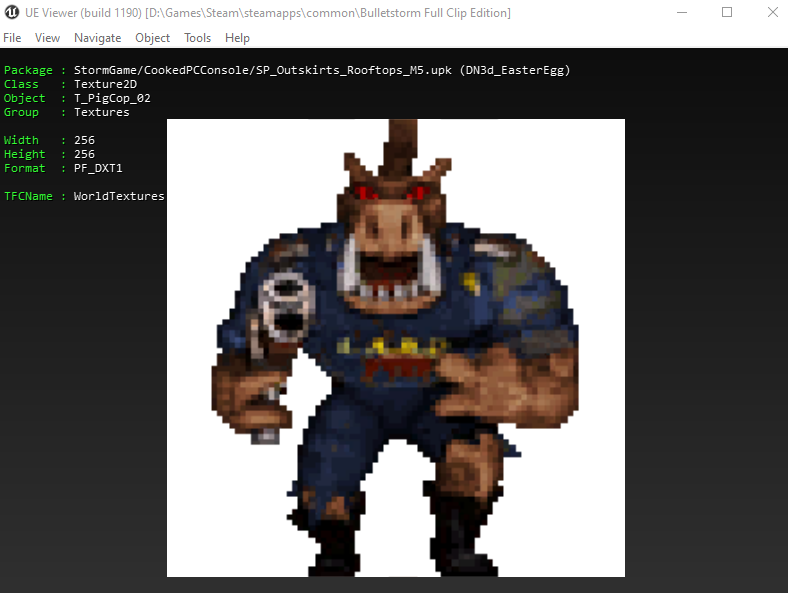Click the green Package label

pyautogui.click(x=28, y=70)
